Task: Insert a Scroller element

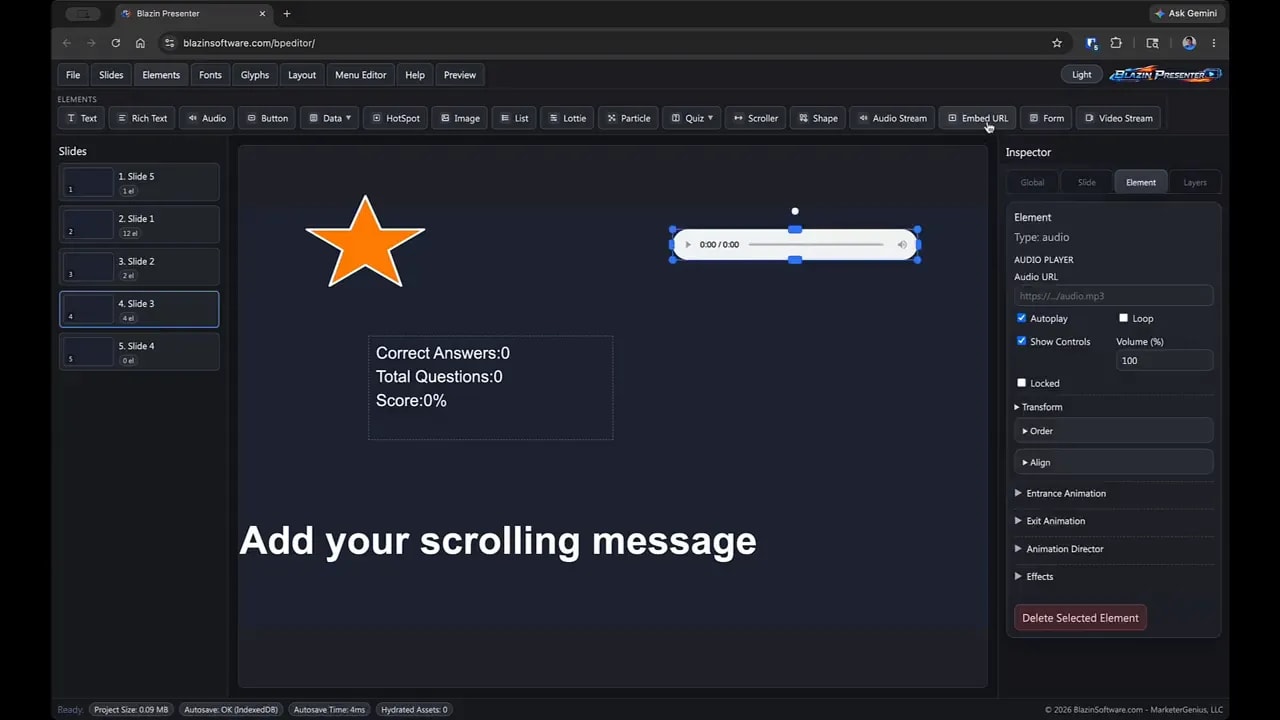Action: (x=755, y=118)
